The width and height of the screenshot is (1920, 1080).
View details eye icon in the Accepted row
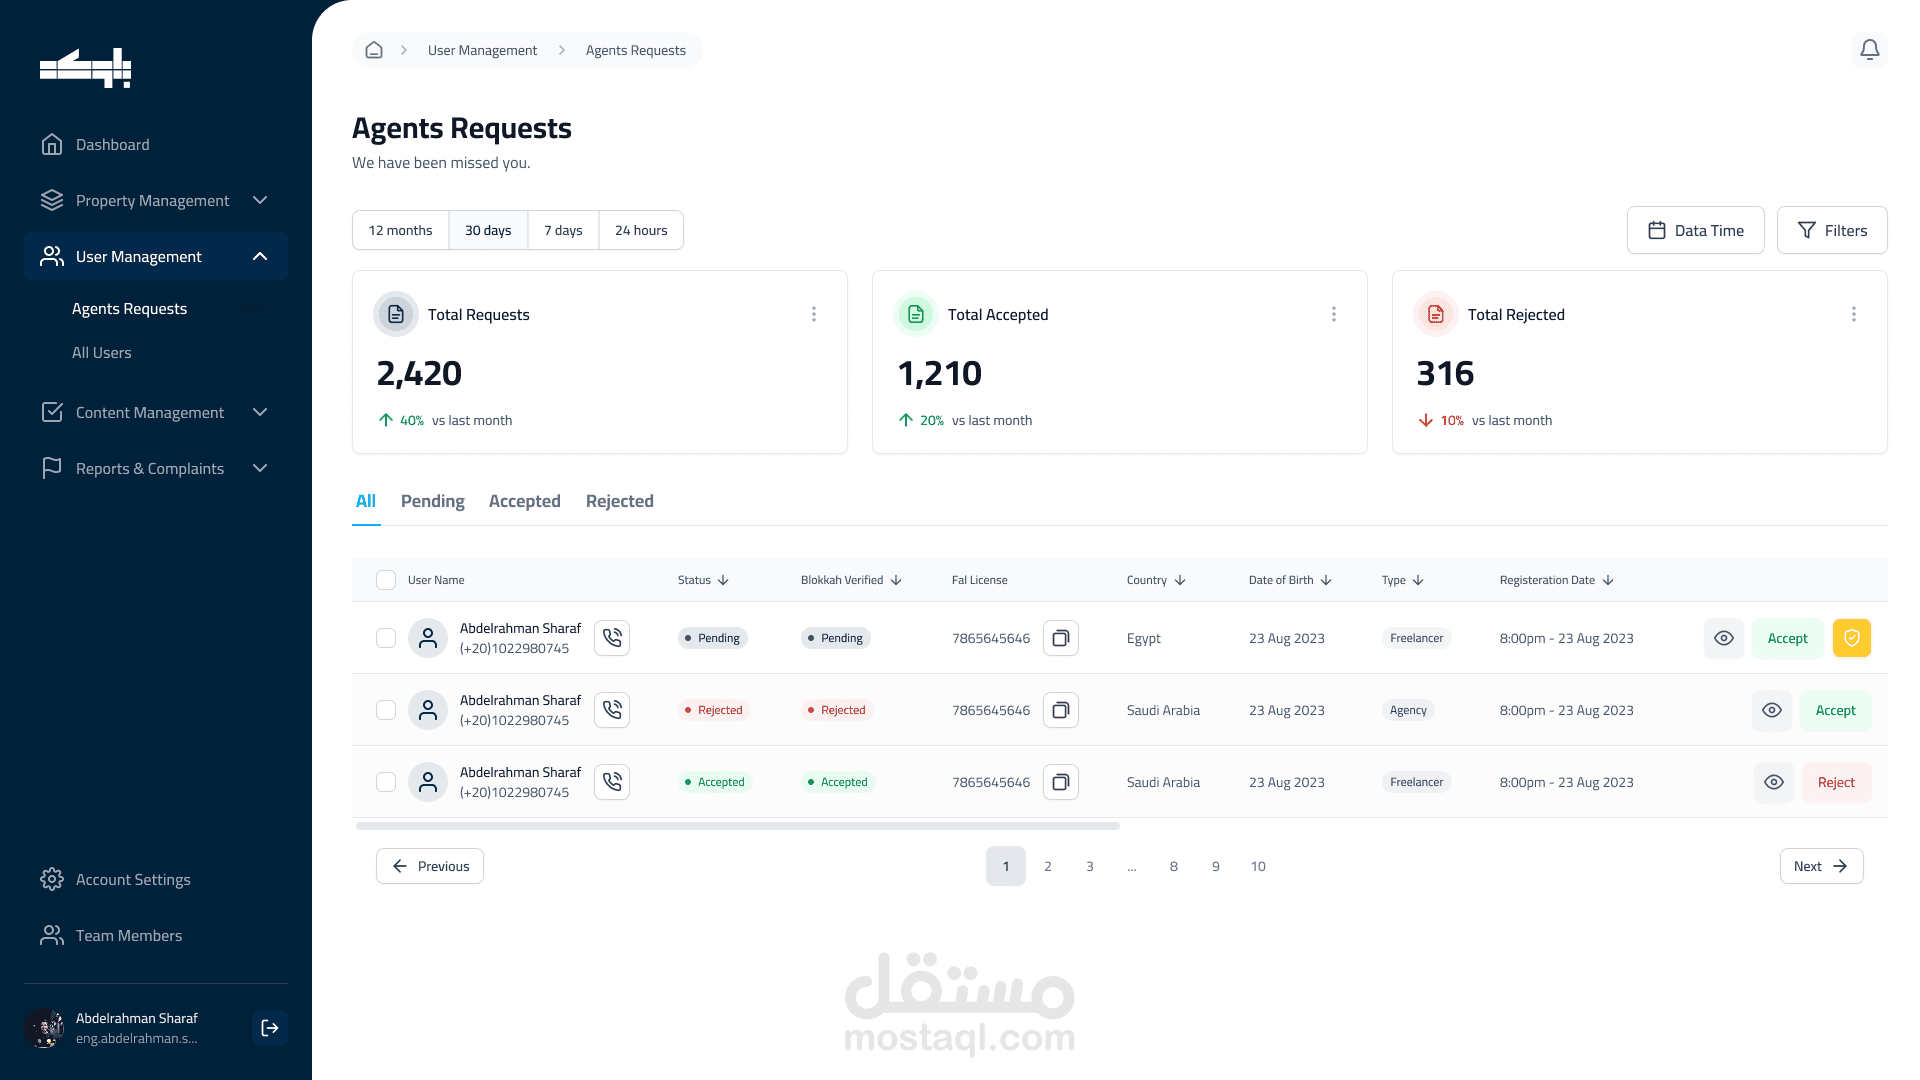(1773, 782)
